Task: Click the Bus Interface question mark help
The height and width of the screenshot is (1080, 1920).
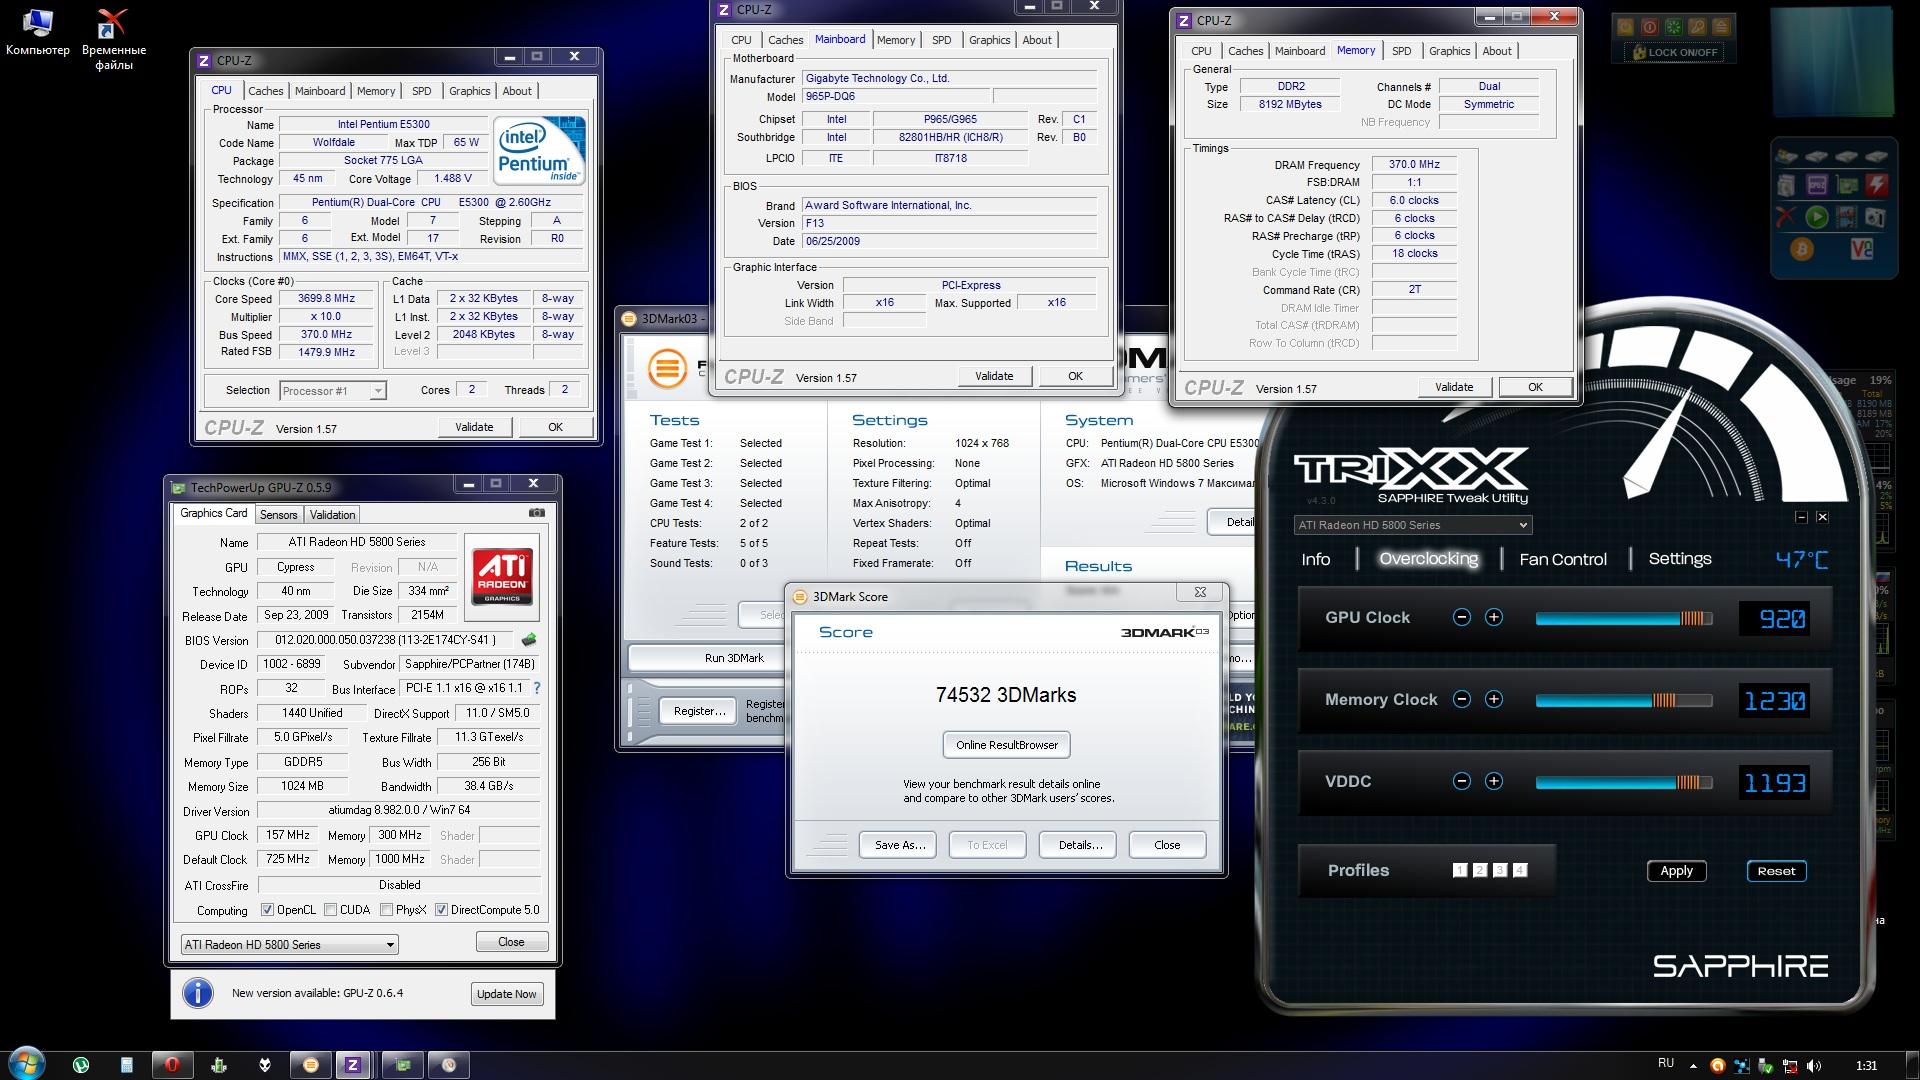Action: [x=537, y=688]
